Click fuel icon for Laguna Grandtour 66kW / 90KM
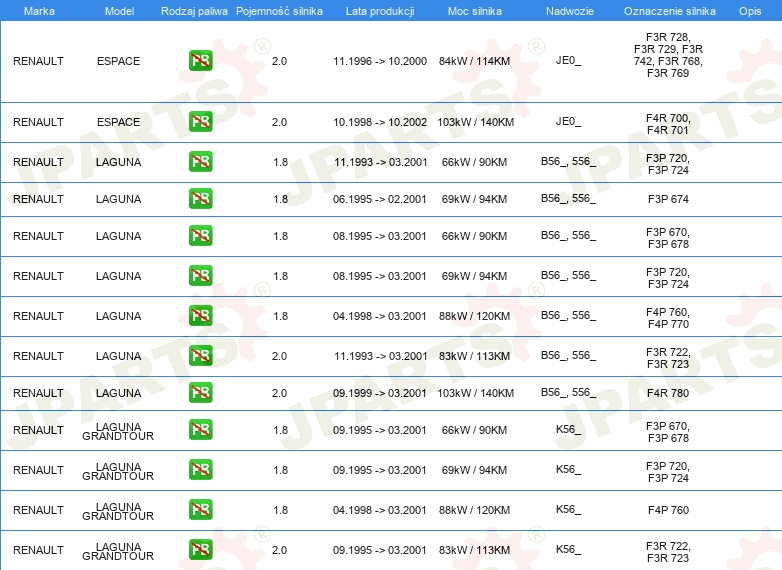The image size is (782, 570). tap(200, 430)
